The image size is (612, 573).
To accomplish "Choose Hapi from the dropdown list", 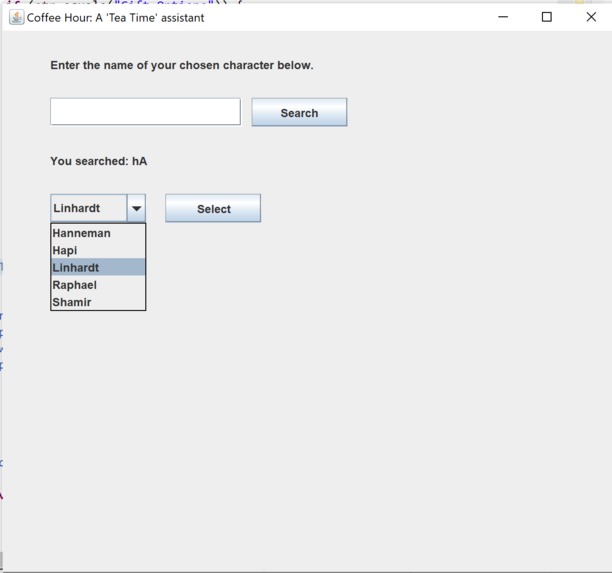I will tap(98, 250).
